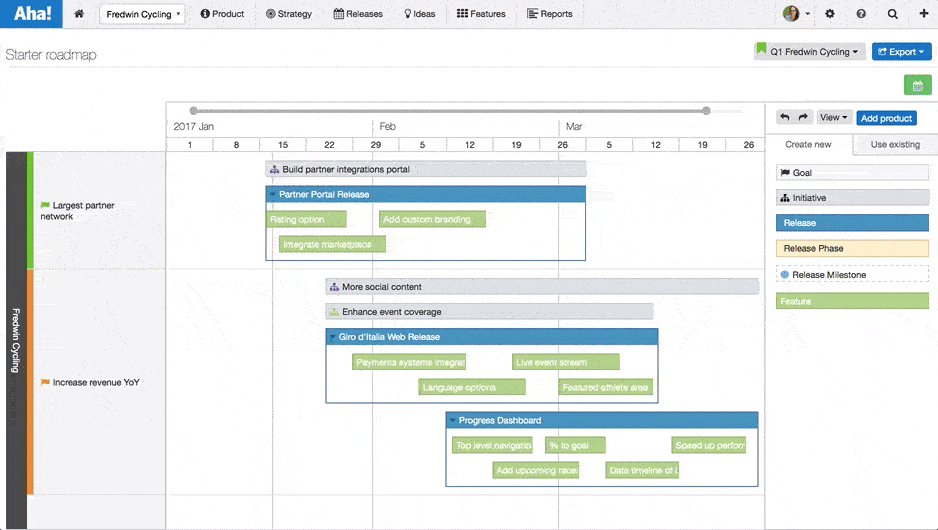Click the orange flag on Increase revenue YoY

pyautogui.click(x=45, y=382)
